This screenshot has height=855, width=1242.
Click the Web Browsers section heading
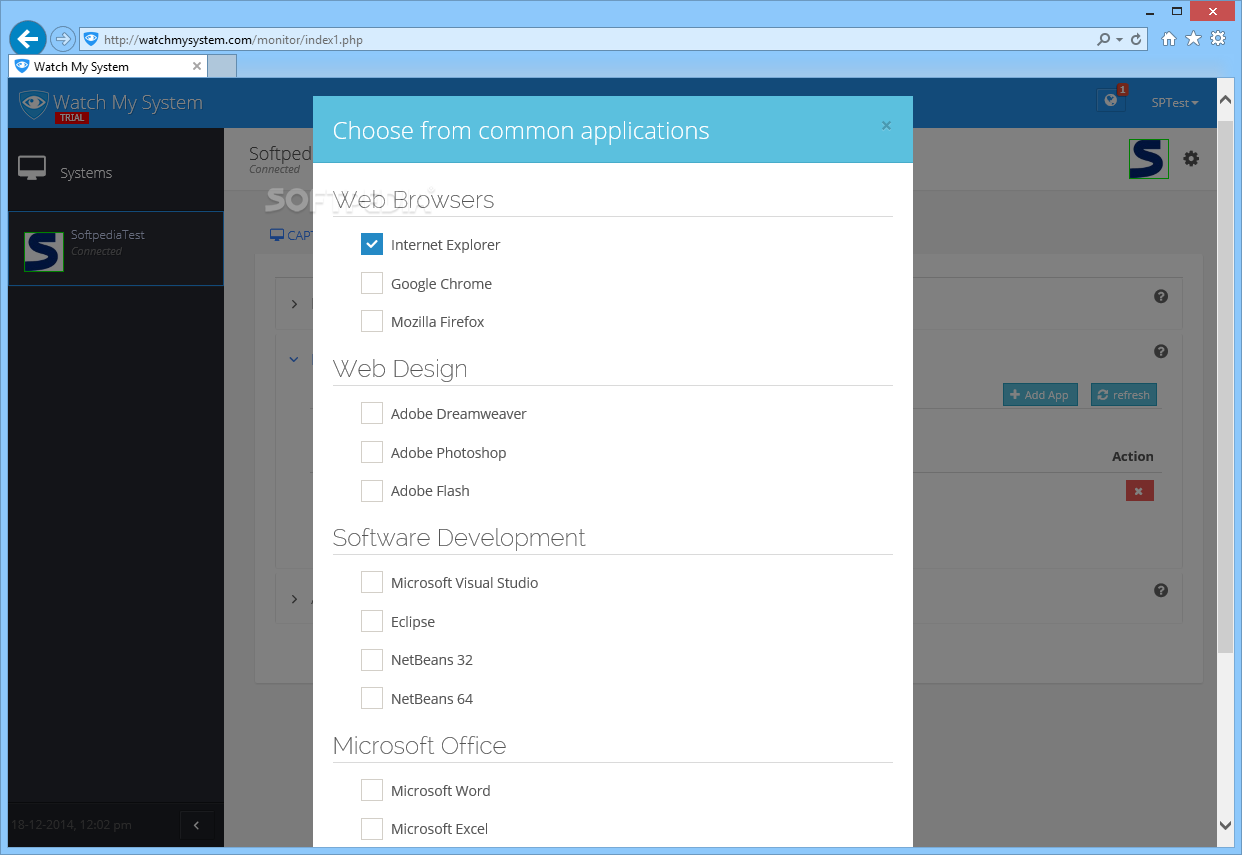coord(413,200)
